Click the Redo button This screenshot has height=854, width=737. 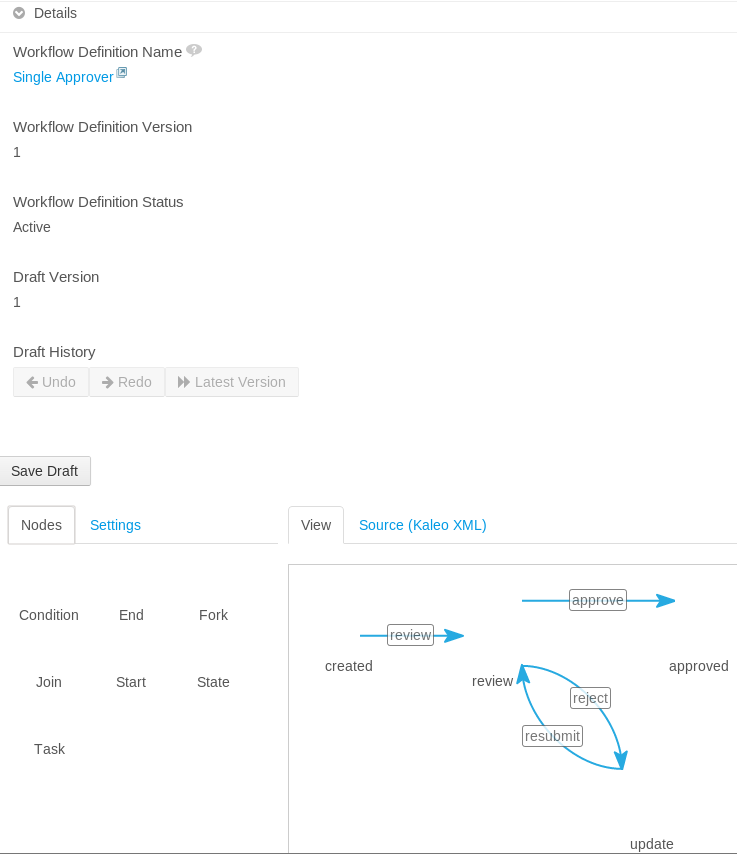[126, 382]
